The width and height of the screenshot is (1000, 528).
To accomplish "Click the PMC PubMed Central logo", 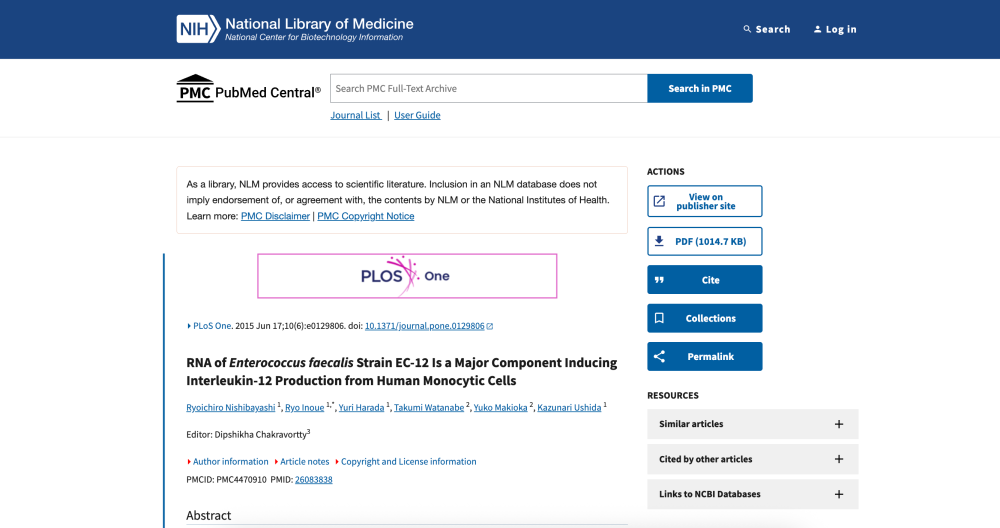I will [x=249, y=89].
